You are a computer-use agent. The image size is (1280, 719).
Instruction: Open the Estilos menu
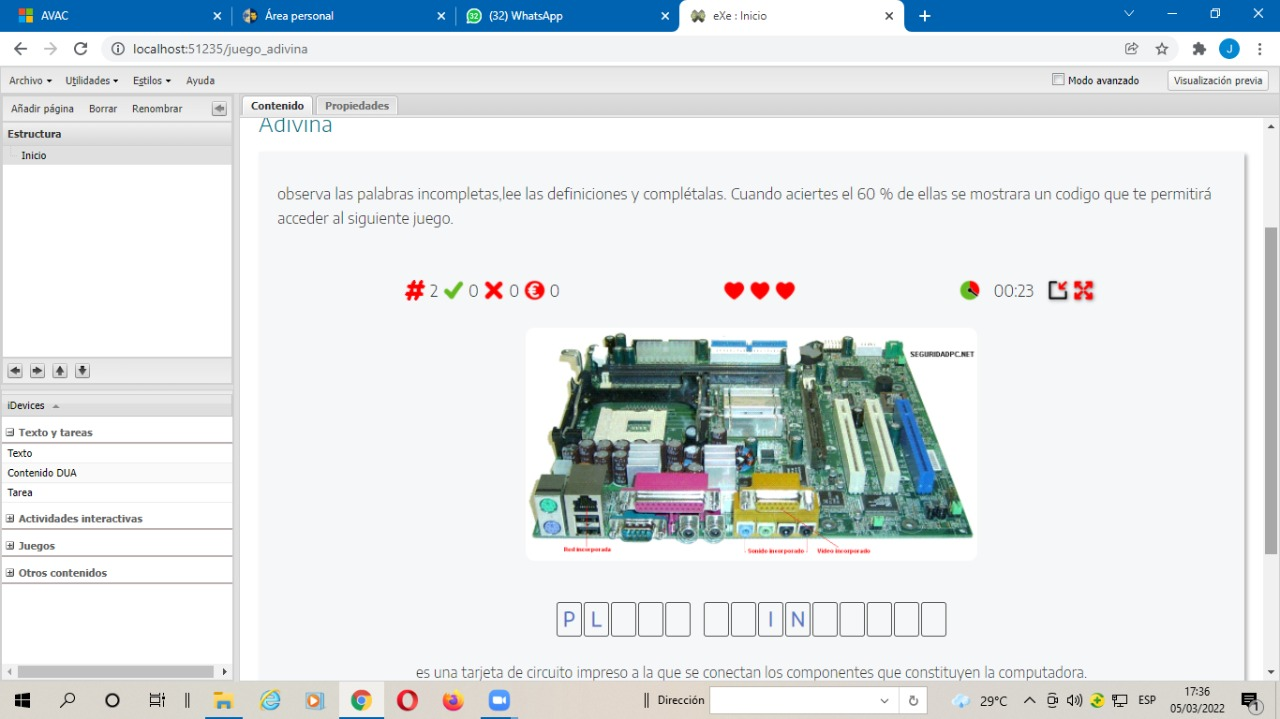[152, 80]
